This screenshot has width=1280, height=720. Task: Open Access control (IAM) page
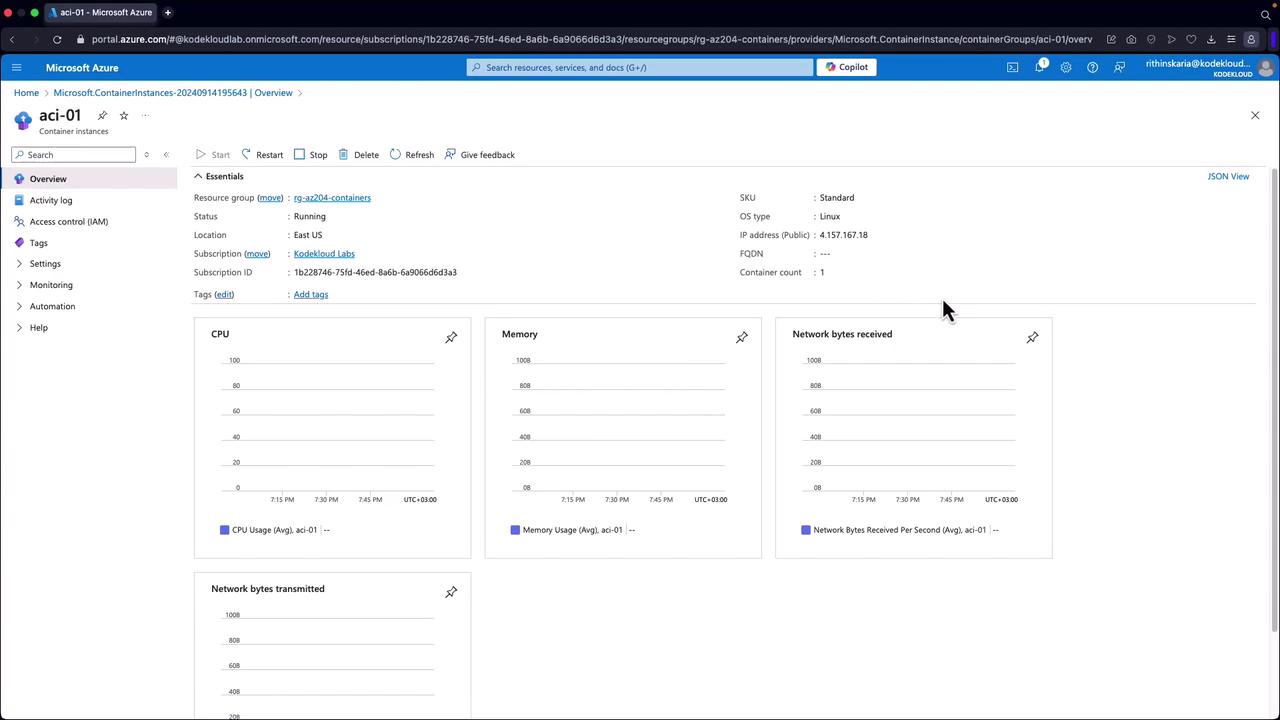[68, 222]
